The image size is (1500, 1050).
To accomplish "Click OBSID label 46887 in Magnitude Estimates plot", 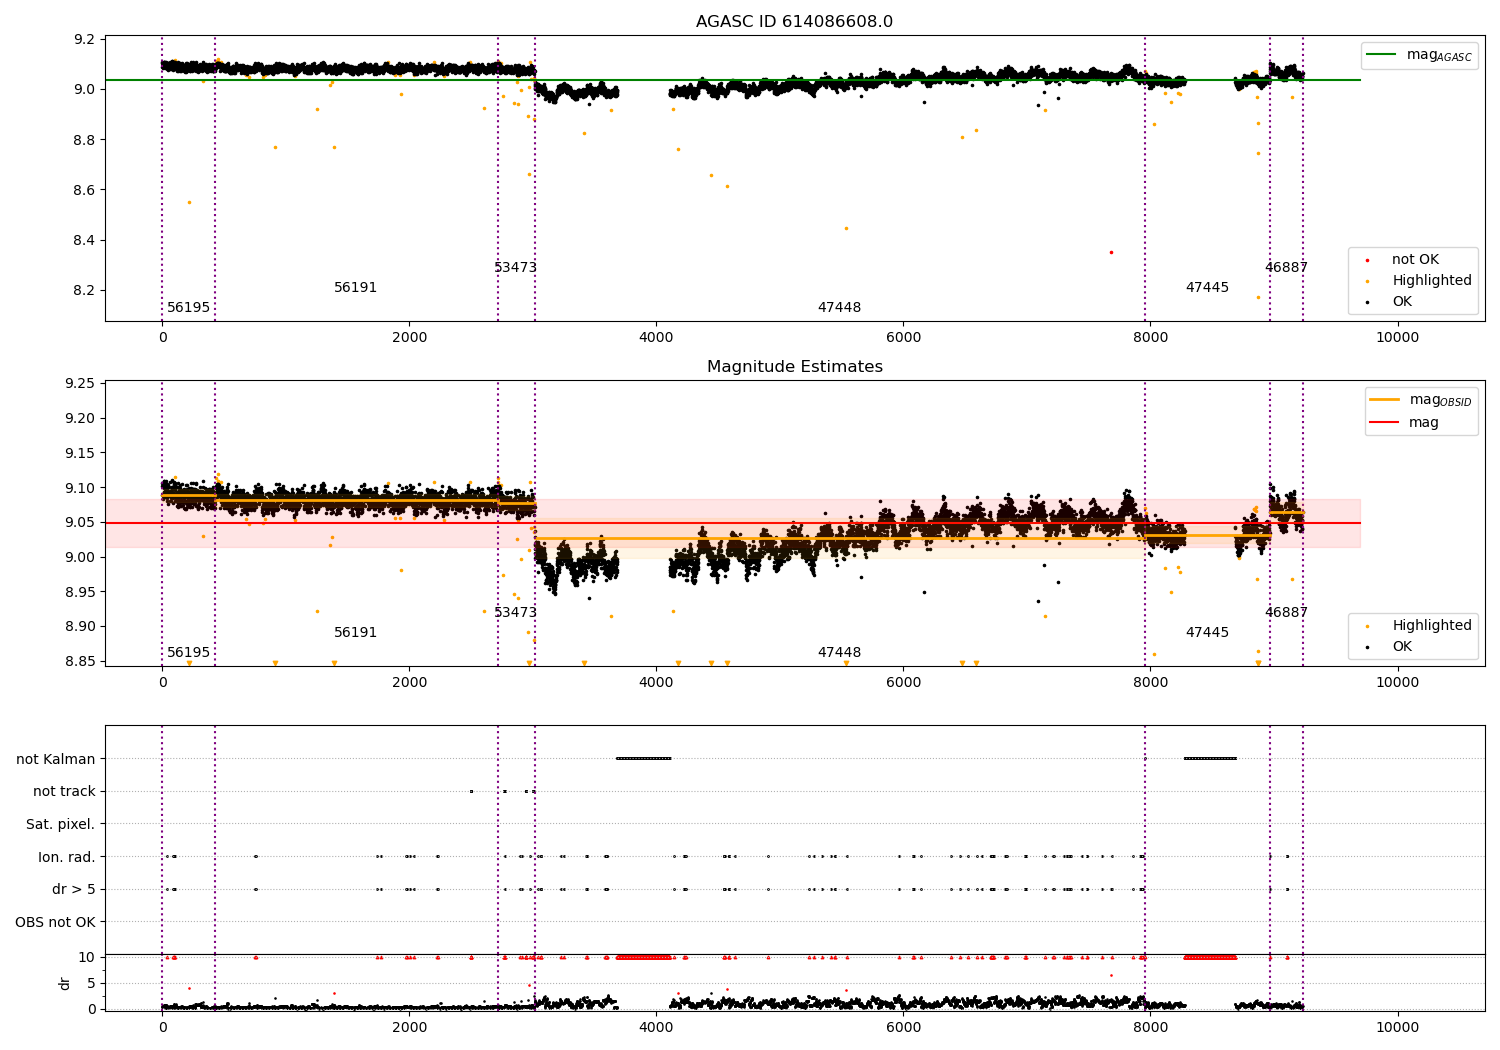I will (x=1286, y=613).
